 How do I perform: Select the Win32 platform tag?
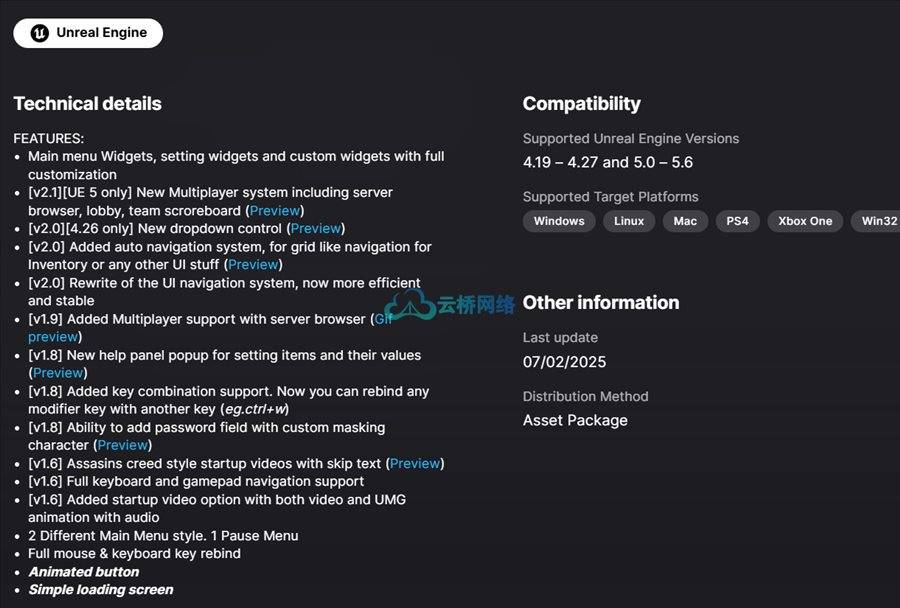click(876, 221)
